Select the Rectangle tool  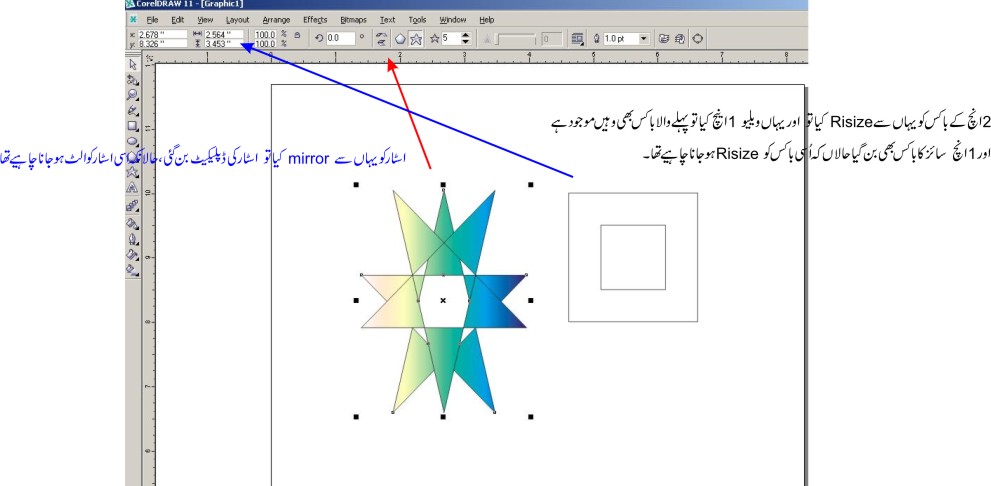(133, 126)
